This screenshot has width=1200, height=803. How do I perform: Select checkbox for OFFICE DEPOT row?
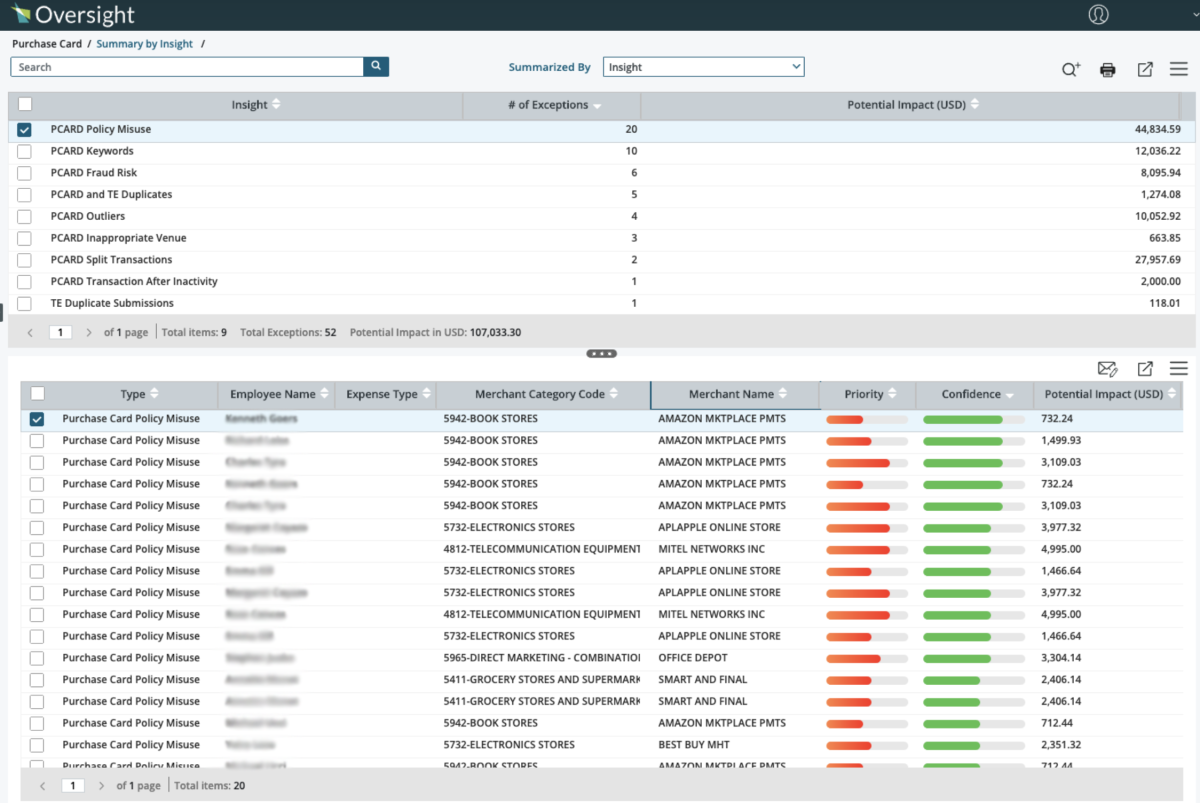tap(37, 658)
